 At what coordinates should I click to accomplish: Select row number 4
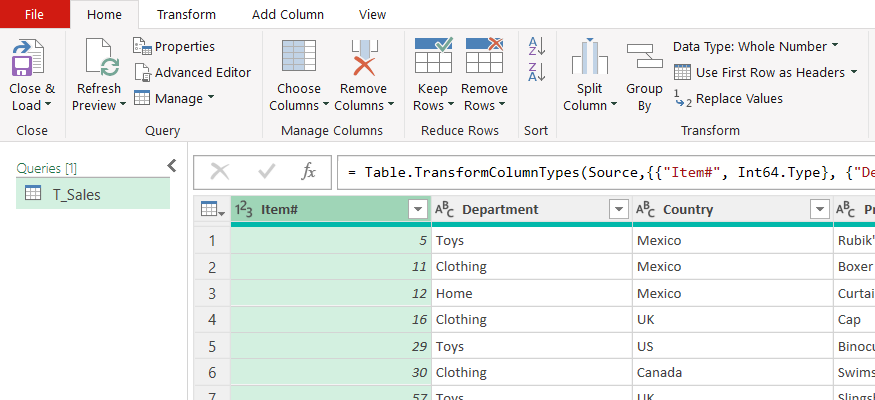click(x=212, y=320)
